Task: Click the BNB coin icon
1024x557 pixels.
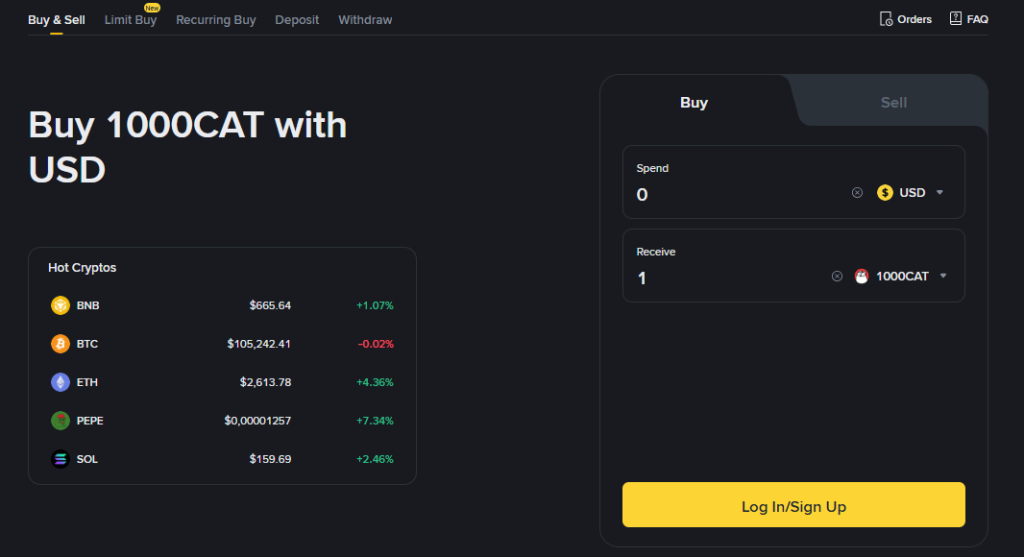Action: (60, 305)
